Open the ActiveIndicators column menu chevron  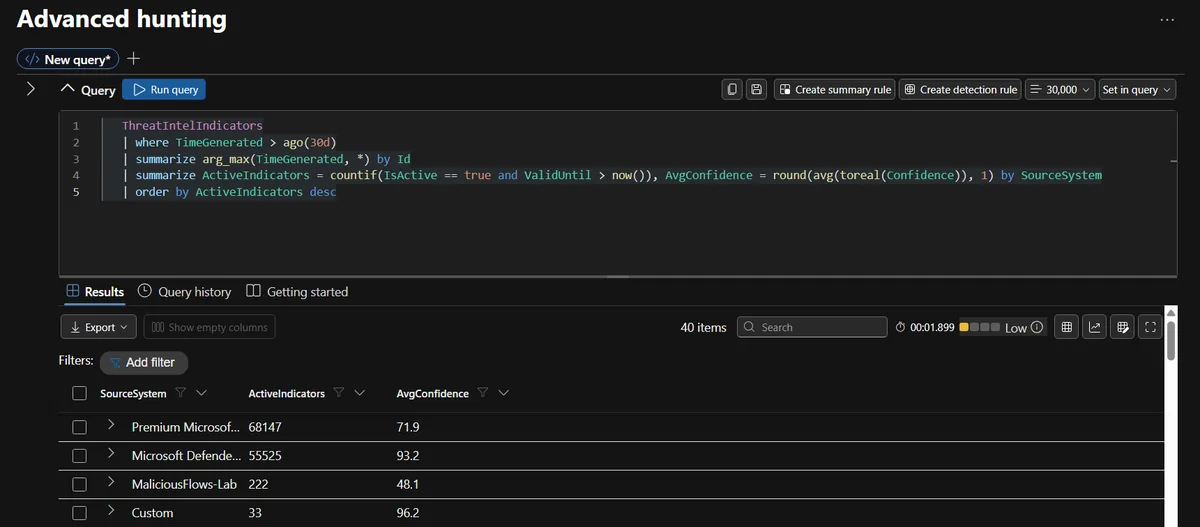[x=360, y=393]
